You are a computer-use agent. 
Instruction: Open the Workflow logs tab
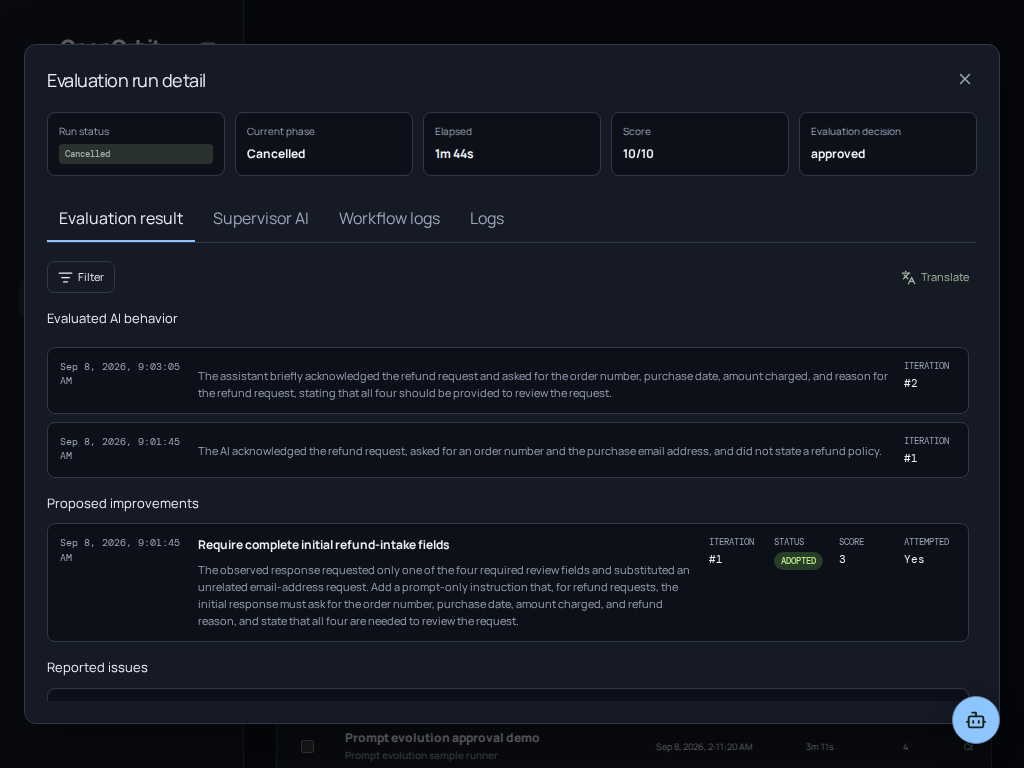click(x=389, y=219)
